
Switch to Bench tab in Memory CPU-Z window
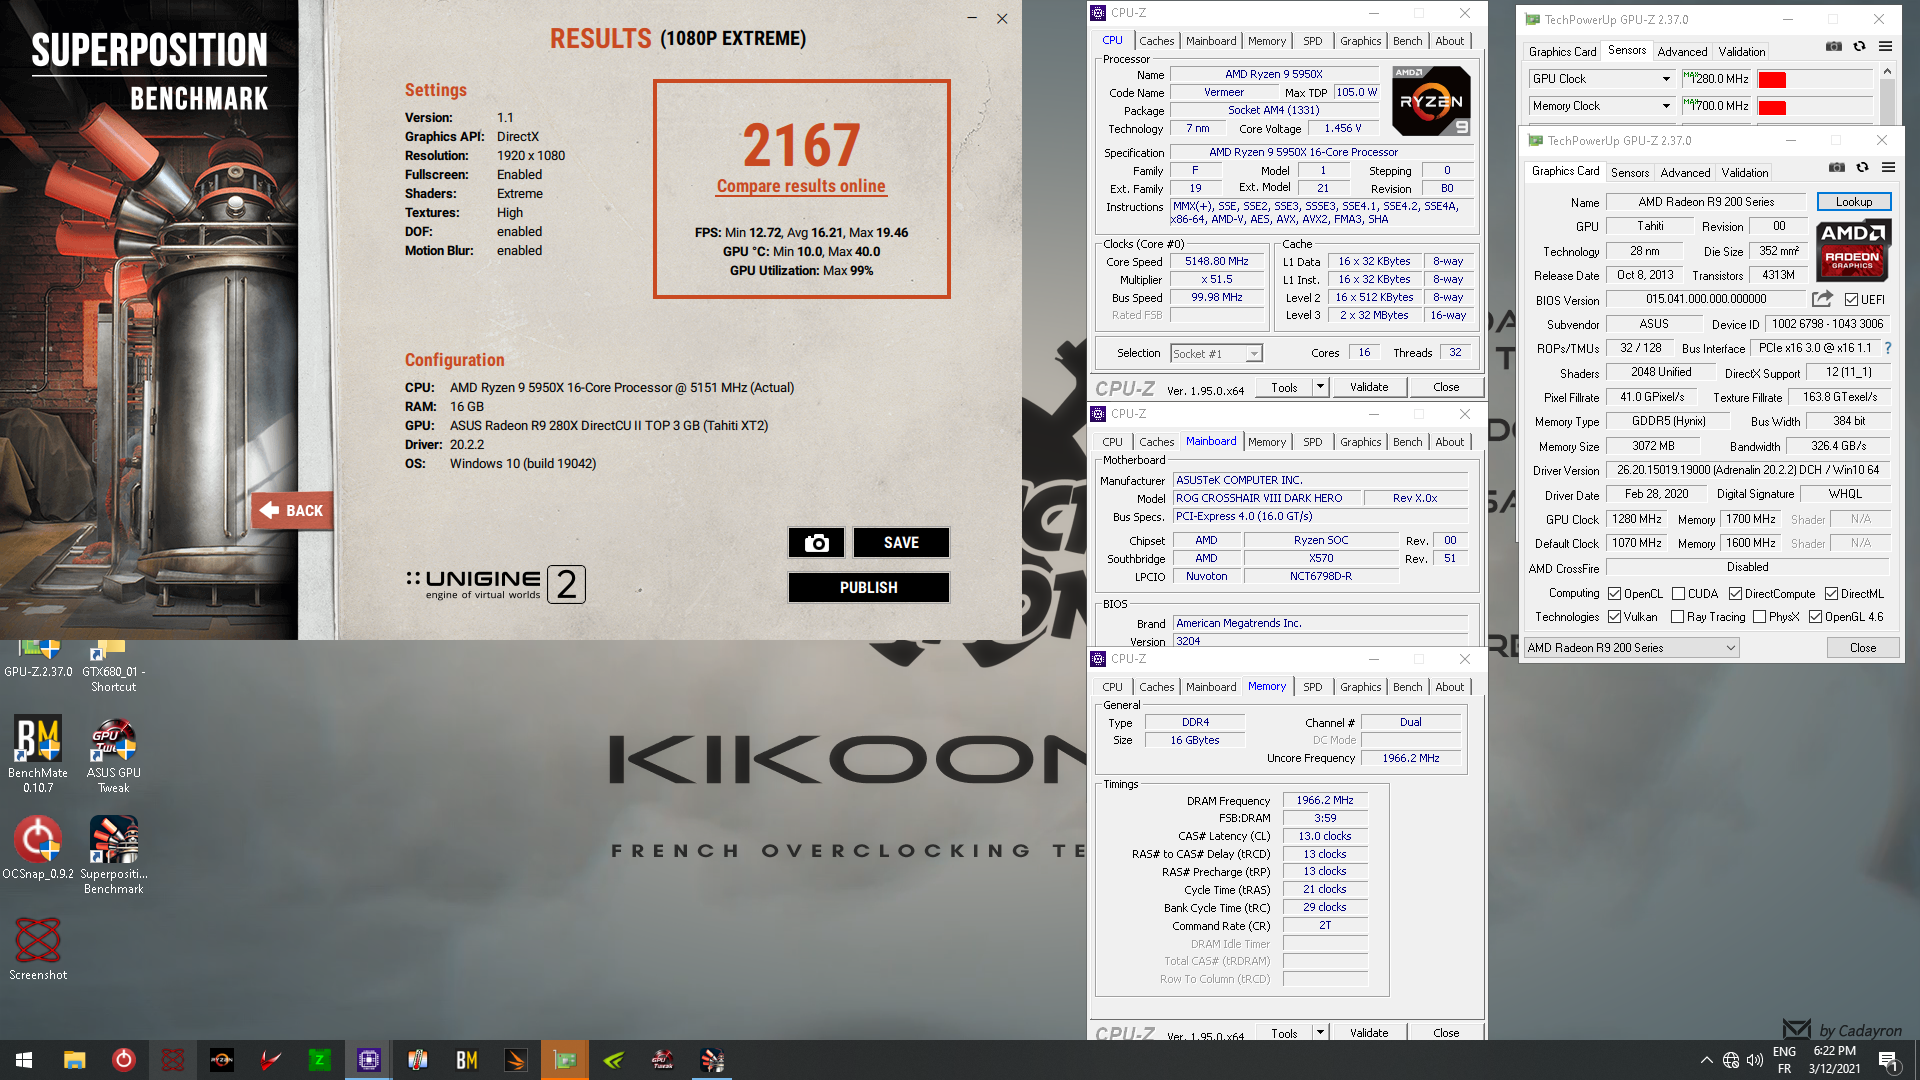tap(1407, 687)
